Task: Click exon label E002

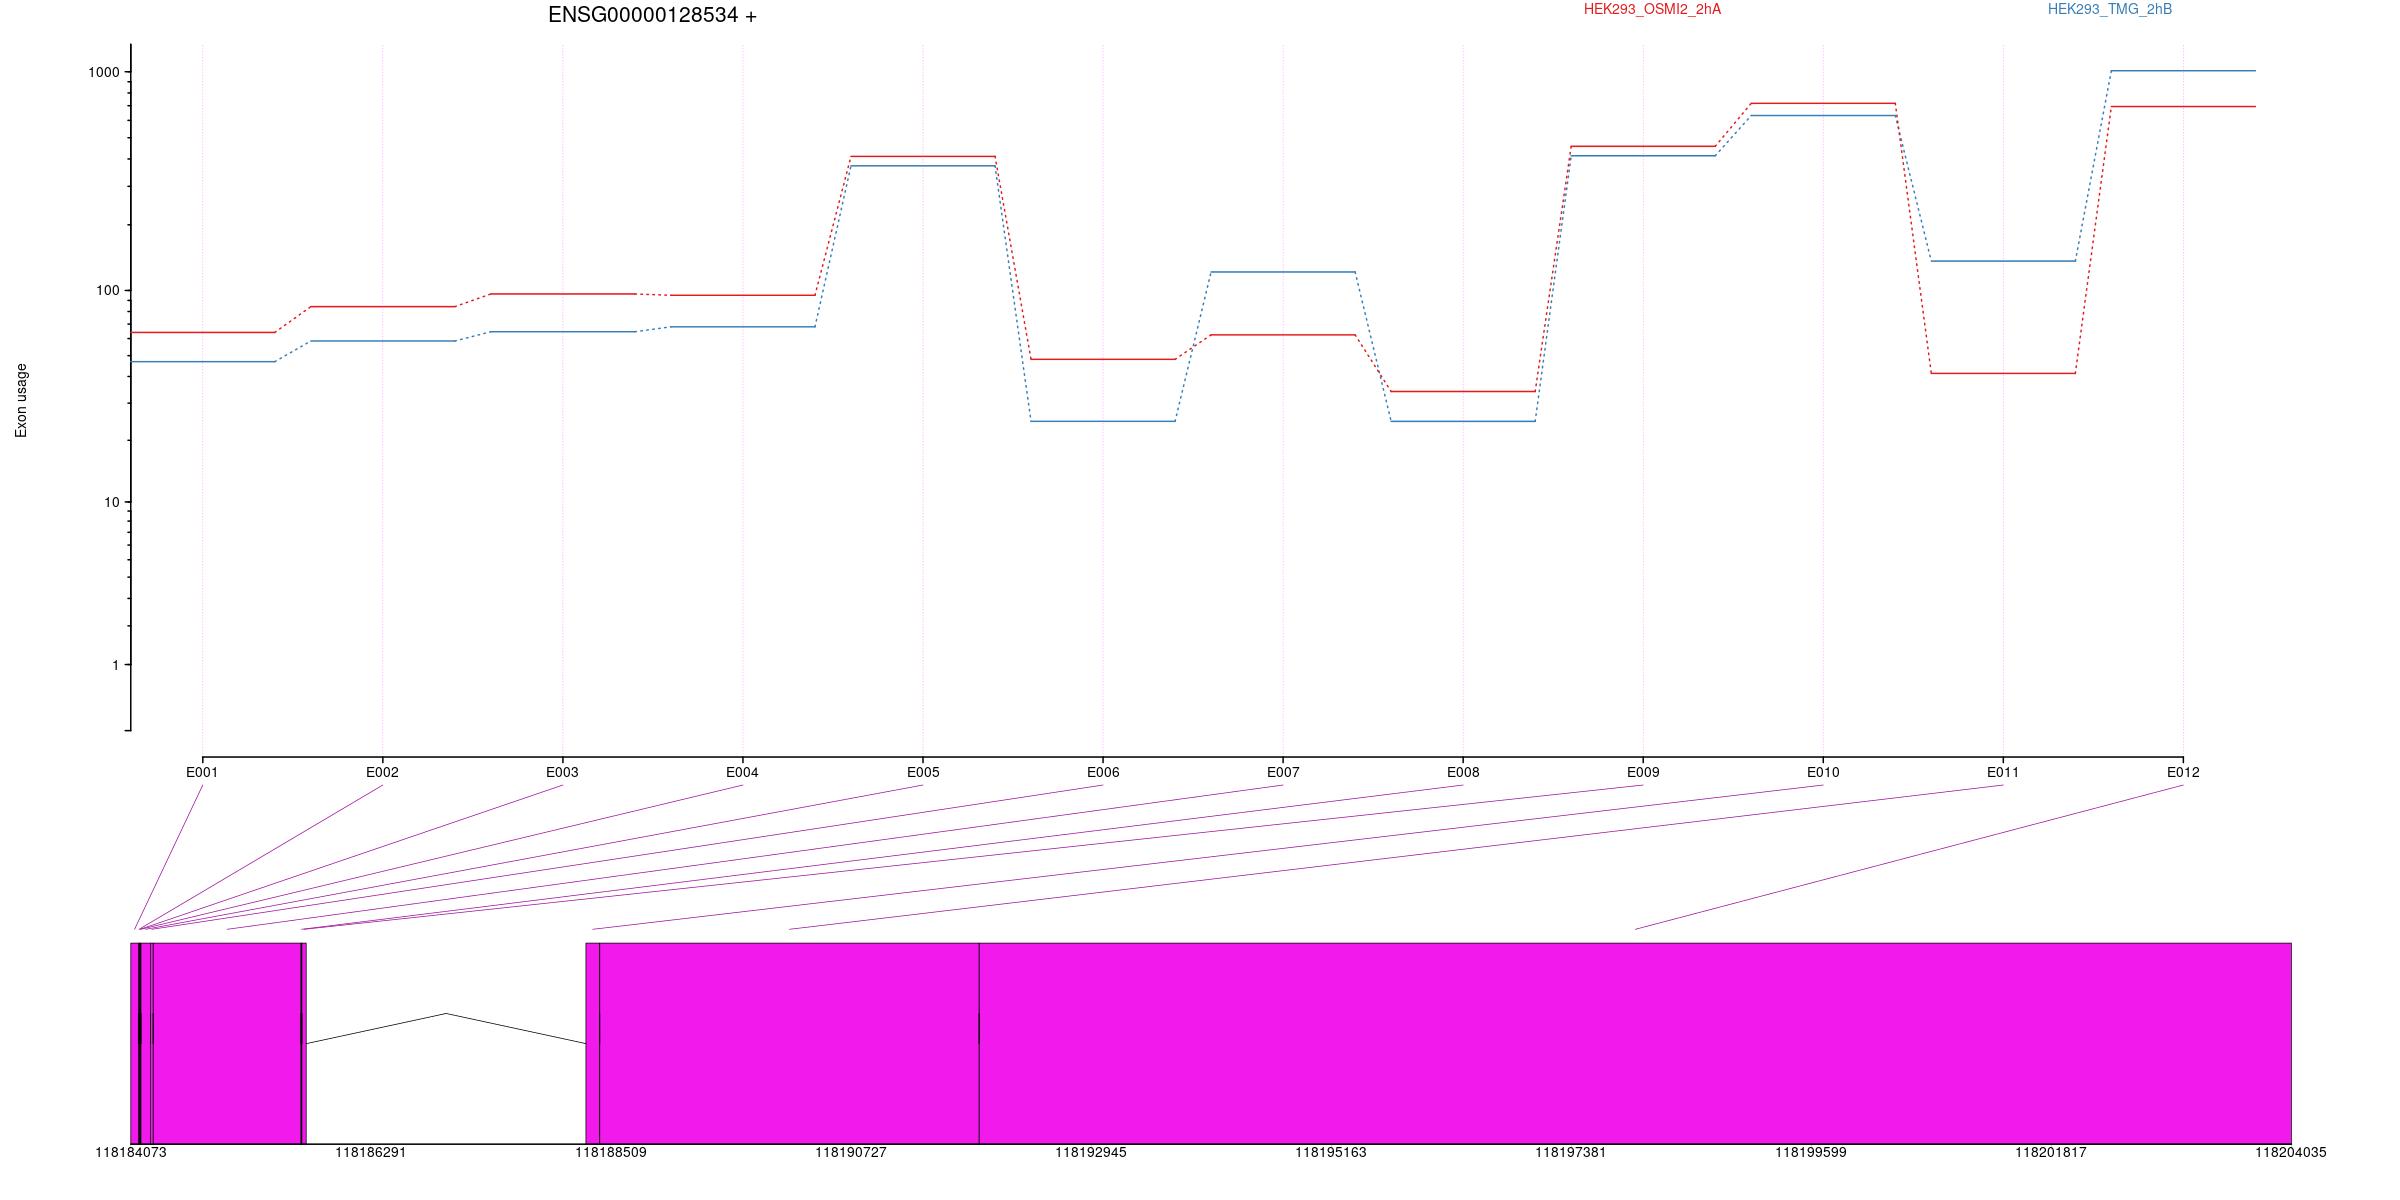Action: pos(382,772)
